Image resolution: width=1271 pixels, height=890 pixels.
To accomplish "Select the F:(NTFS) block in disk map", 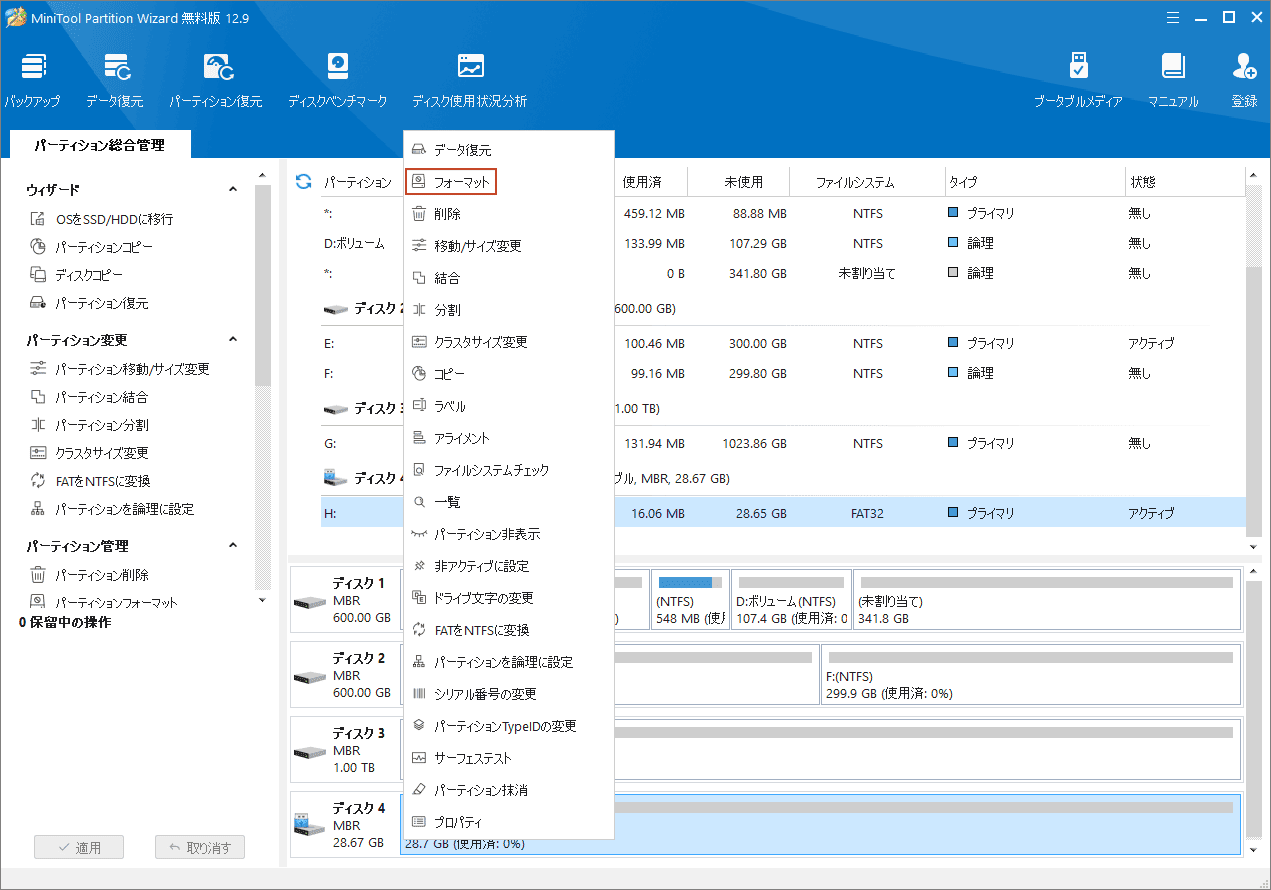I will (x=1030, y=675).
